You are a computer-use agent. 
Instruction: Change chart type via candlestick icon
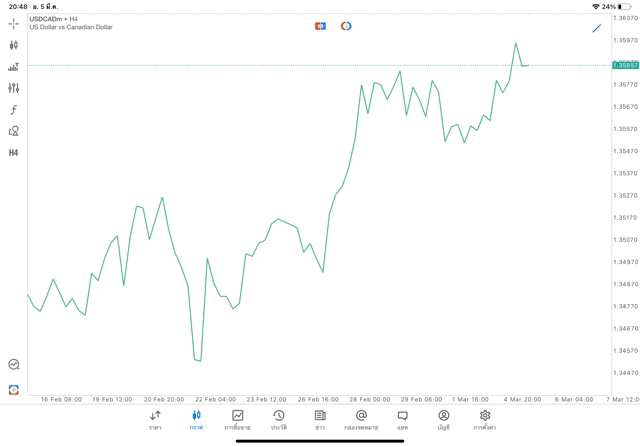coord(13,45)
